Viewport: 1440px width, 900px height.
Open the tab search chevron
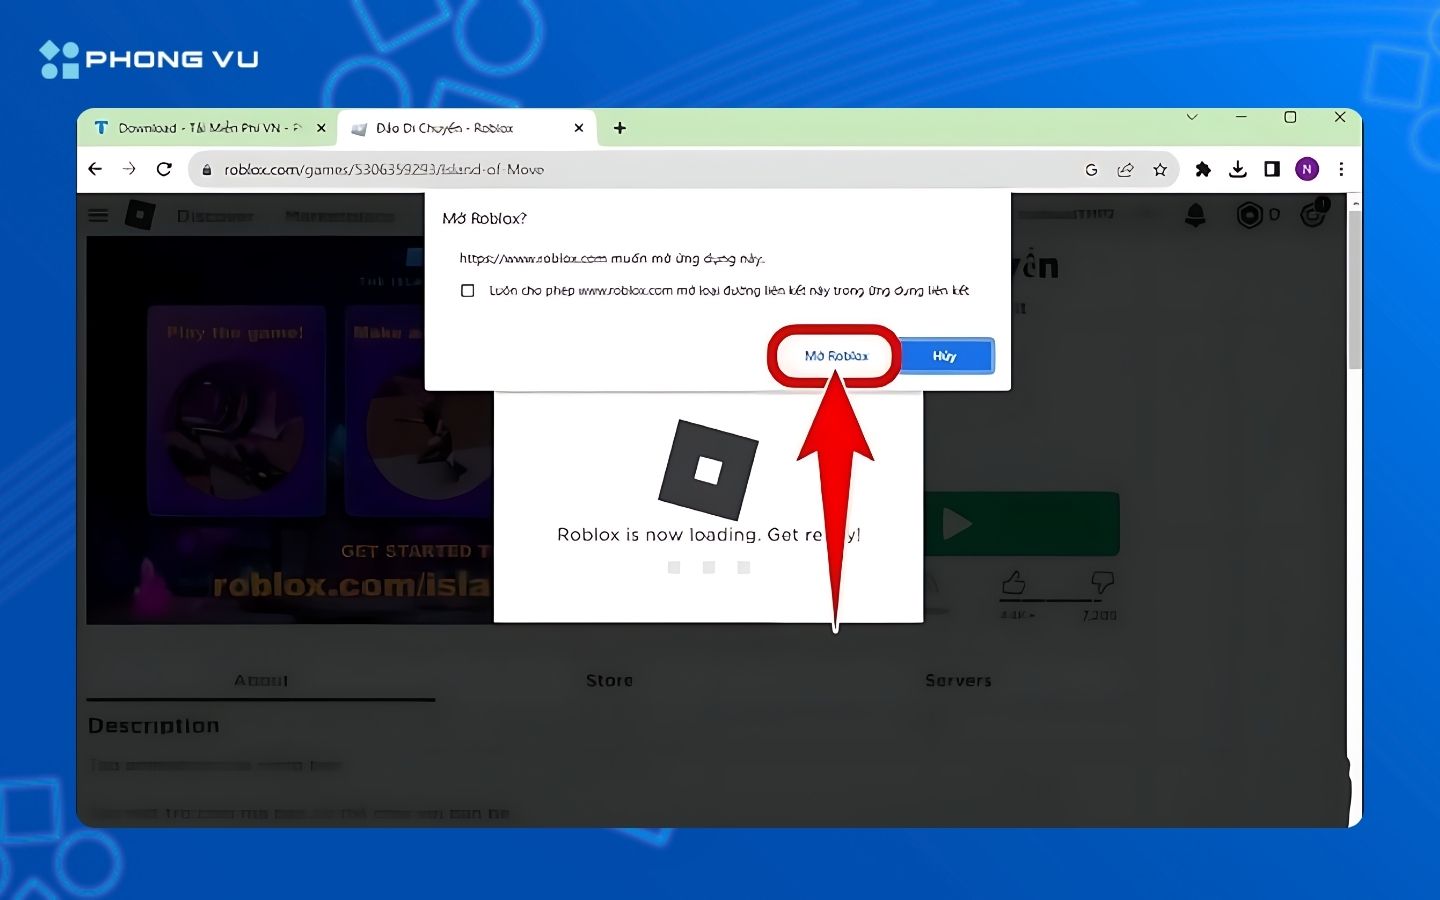pyautogui.click(x=1192, y=117)
